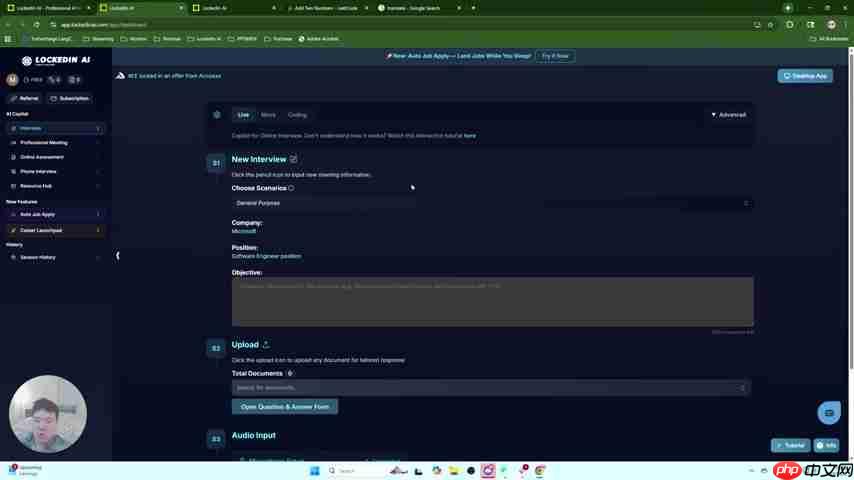Screen dimensions: 854x480
Task: Open the Adobe Acrobat bookmark
Action: tap(319, 39)
